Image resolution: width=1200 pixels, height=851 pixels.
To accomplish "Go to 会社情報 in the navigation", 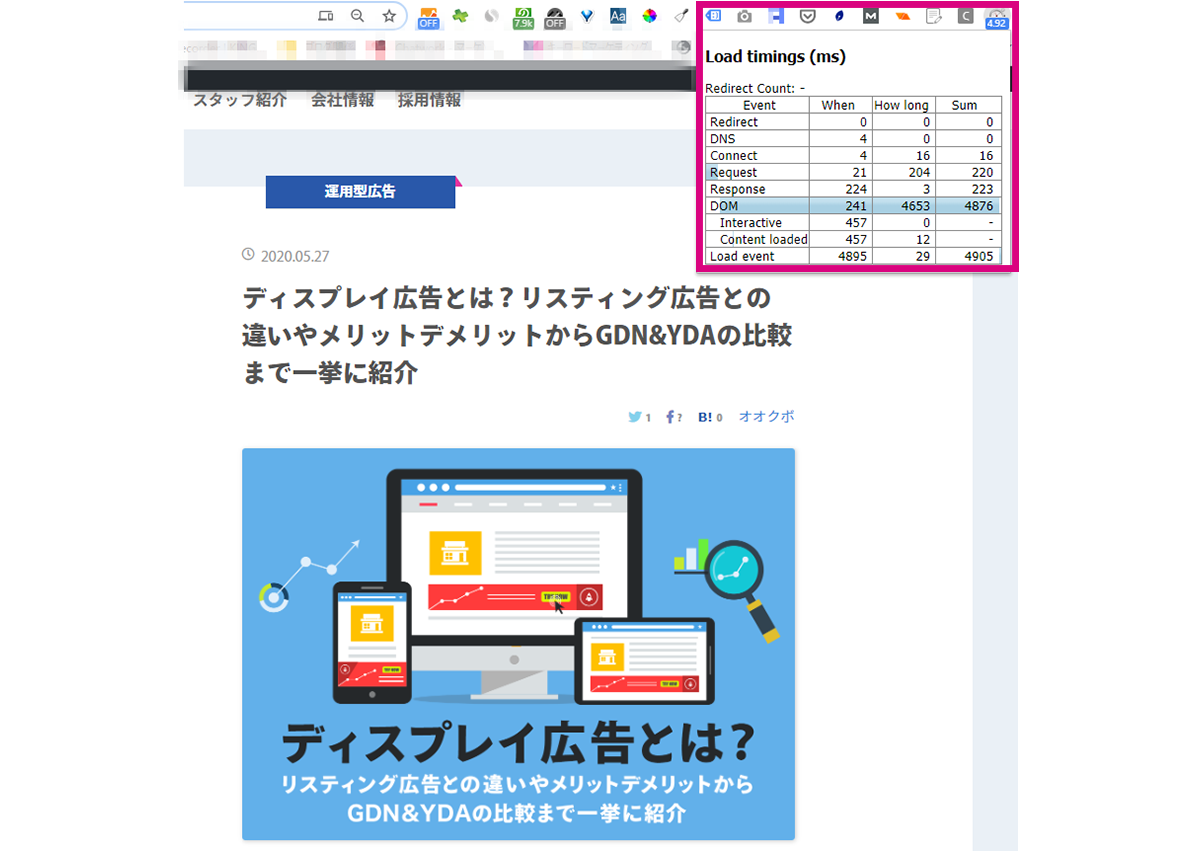I will coord(342,100).
